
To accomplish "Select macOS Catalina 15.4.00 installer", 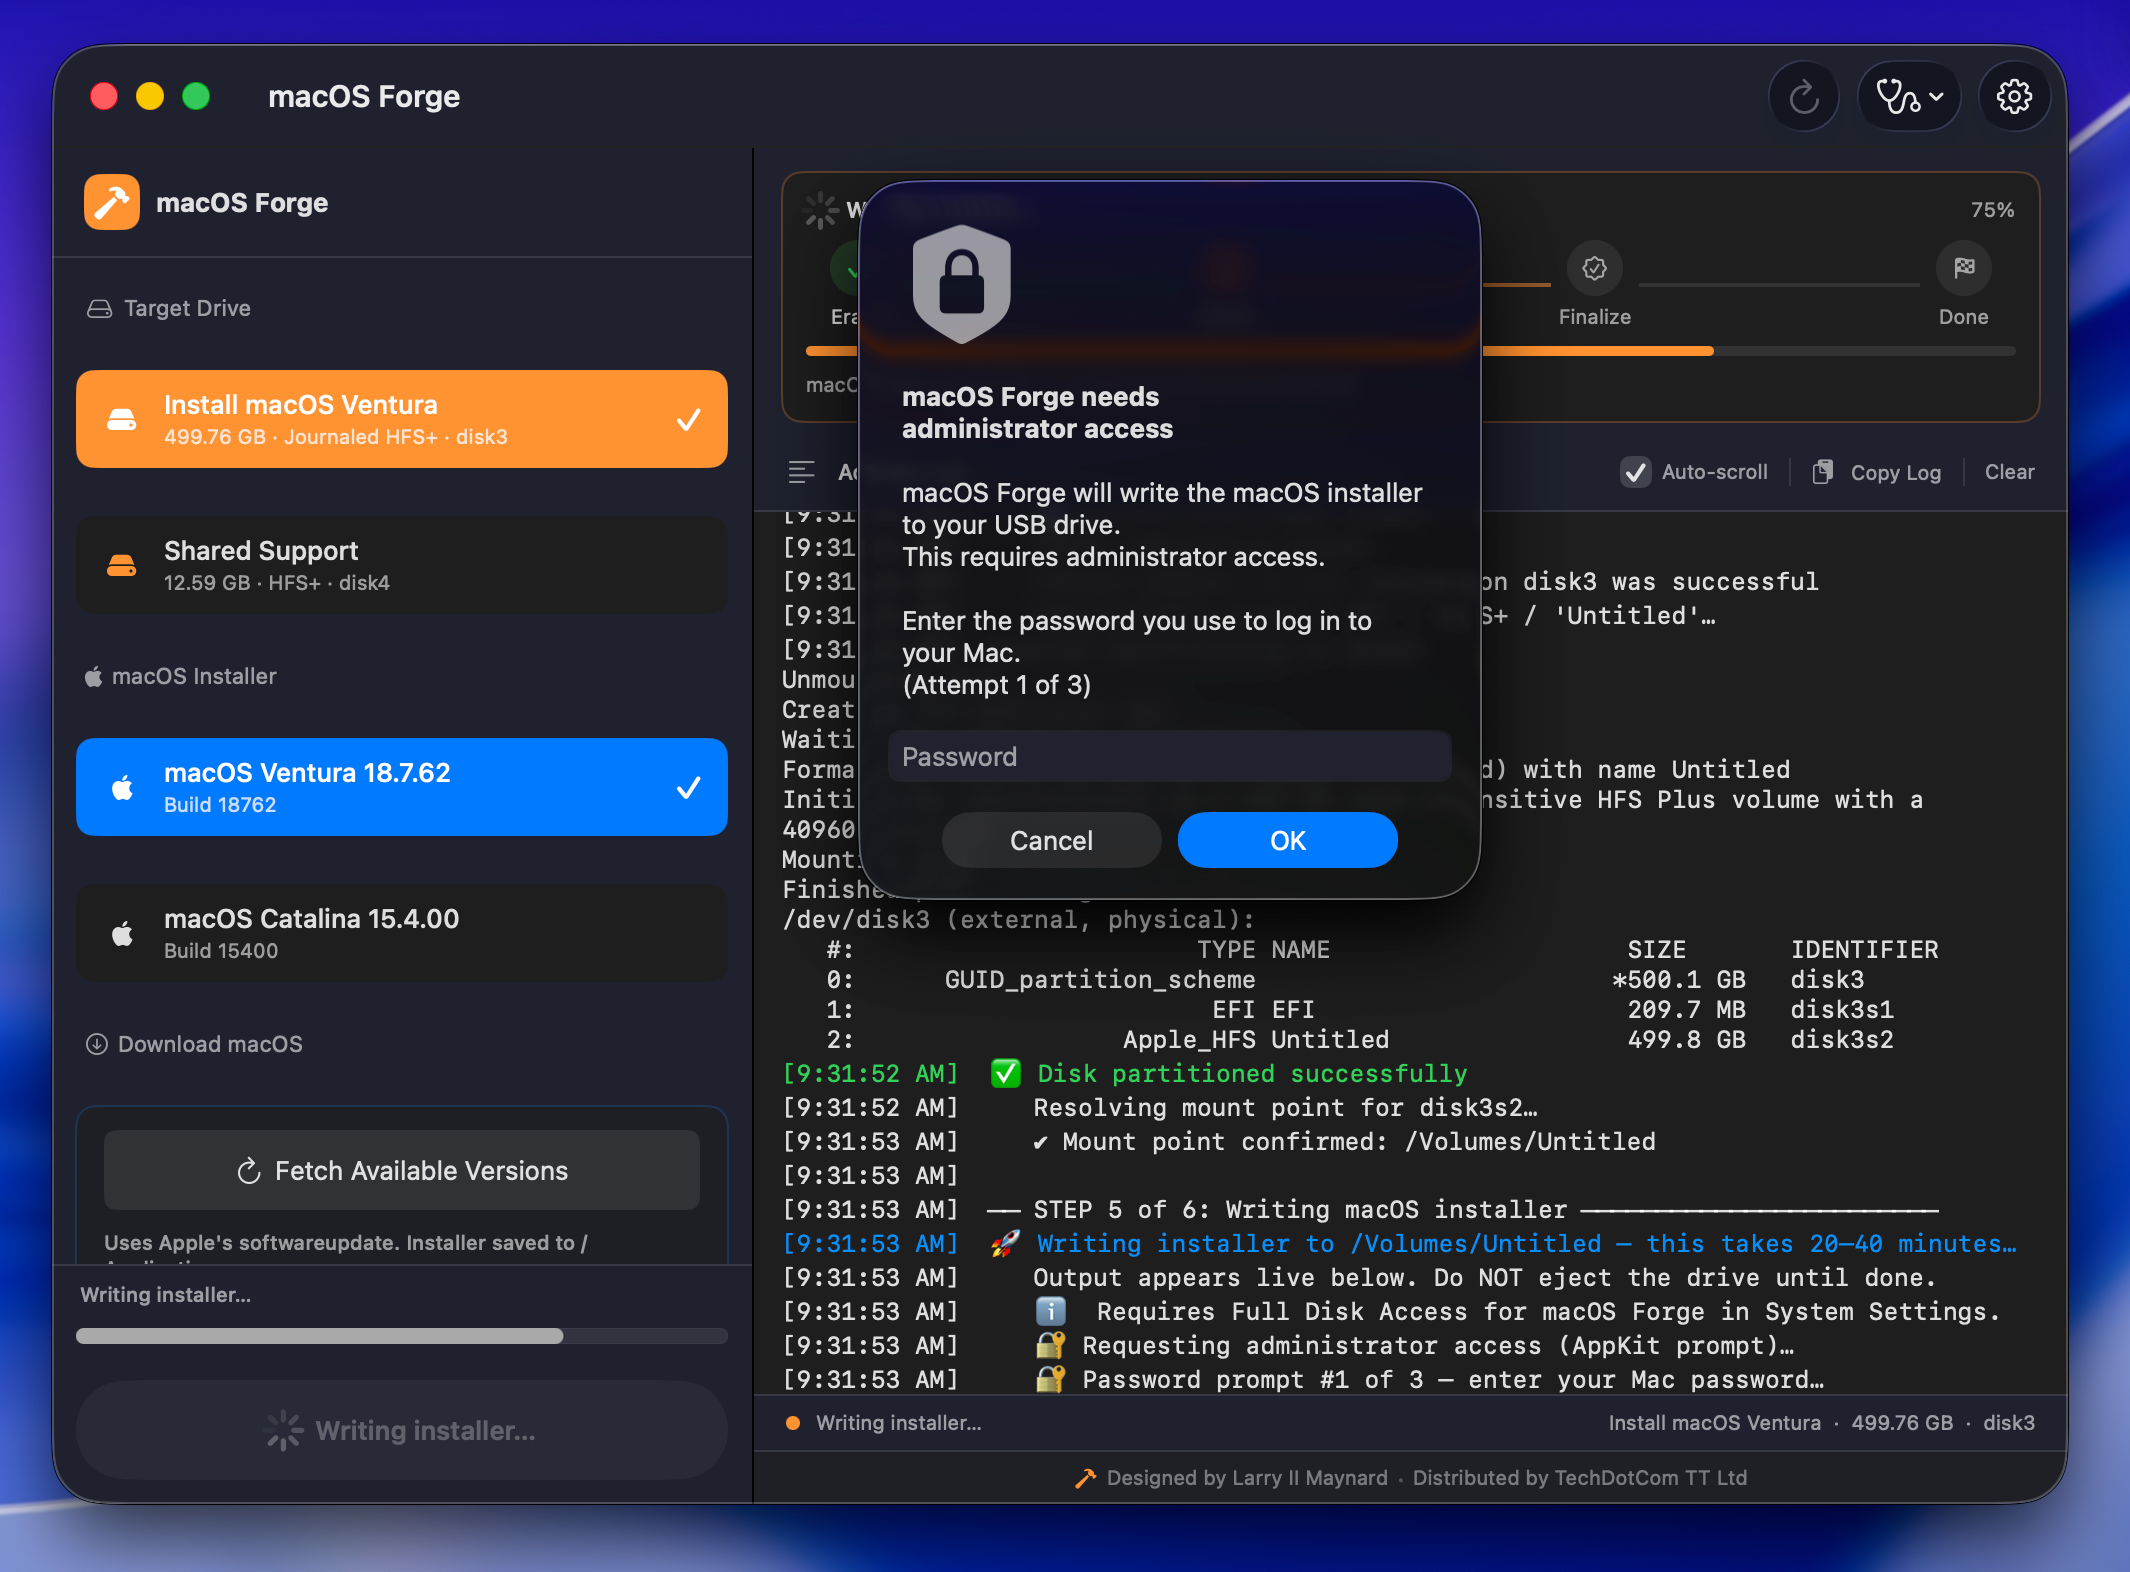I will tap(402, 933).
